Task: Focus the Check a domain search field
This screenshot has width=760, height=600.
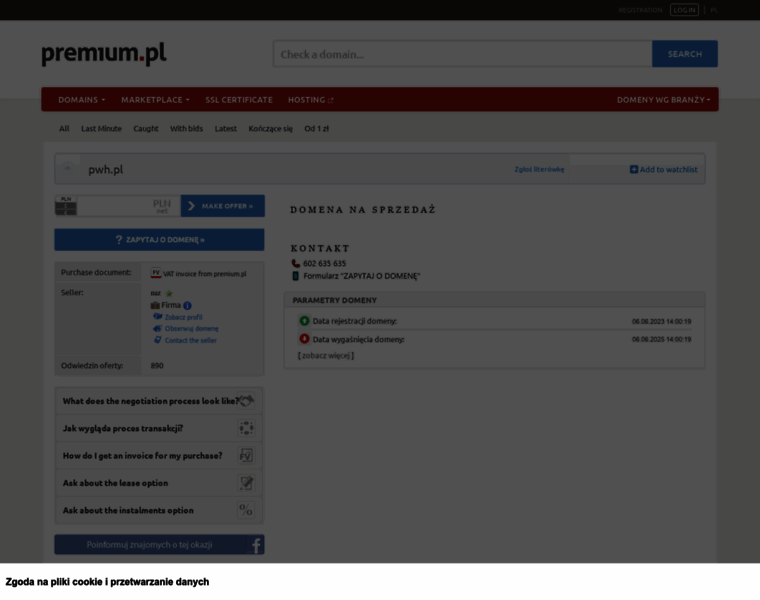Action: tap(462, 54)
